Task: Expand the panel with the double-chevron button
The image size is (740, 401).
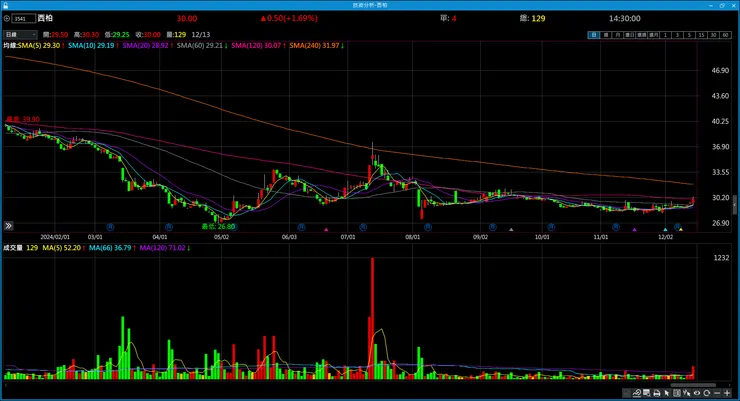Action: (x=8, y=226)
